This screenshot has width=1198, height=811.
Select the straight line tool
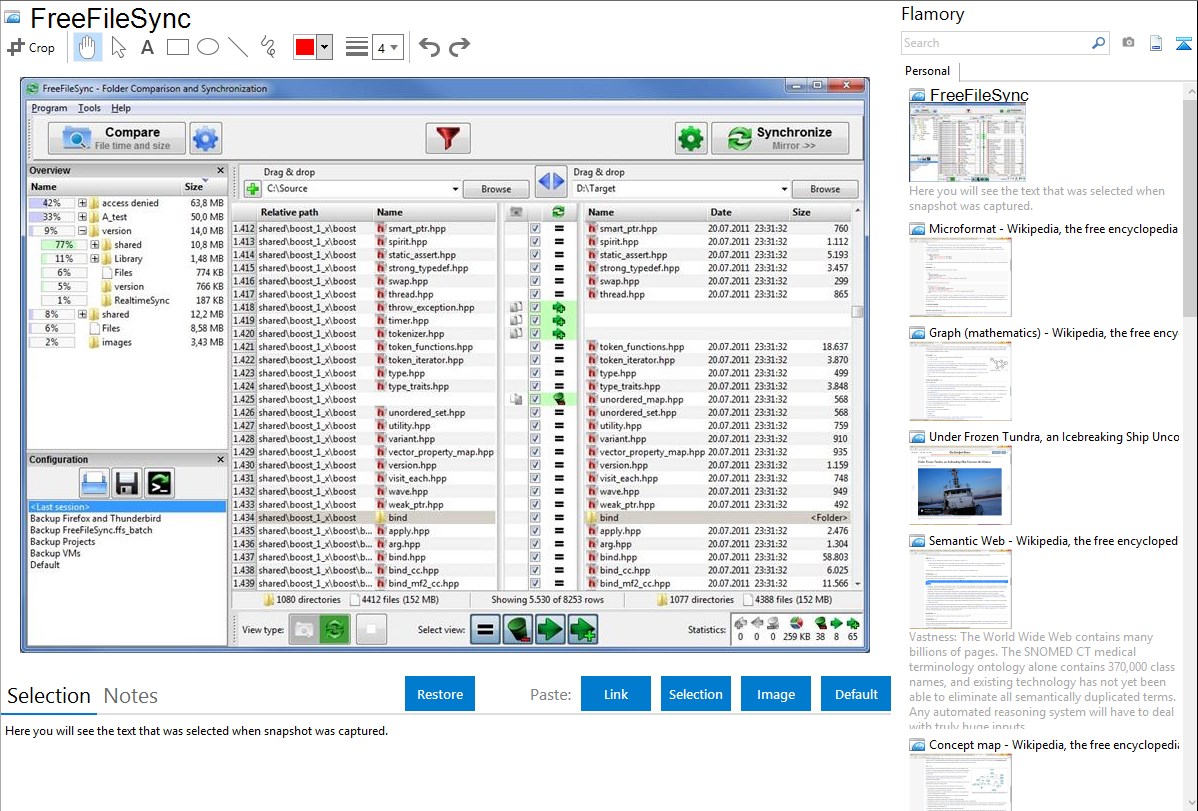coord(238,47)
